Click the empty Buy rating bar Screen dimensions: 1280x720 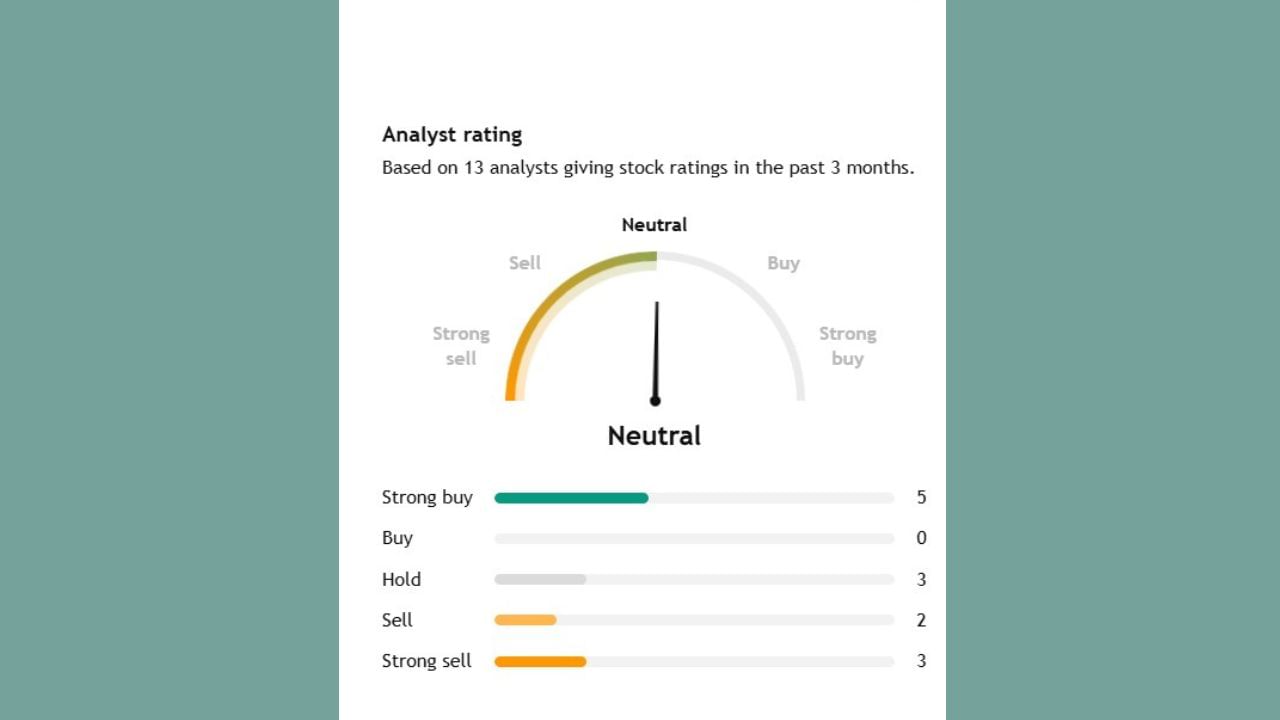694,539
